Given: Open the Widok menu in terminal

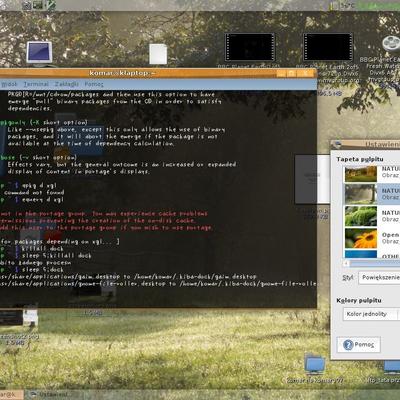Looking at the screenshot, I should (9, 84).
